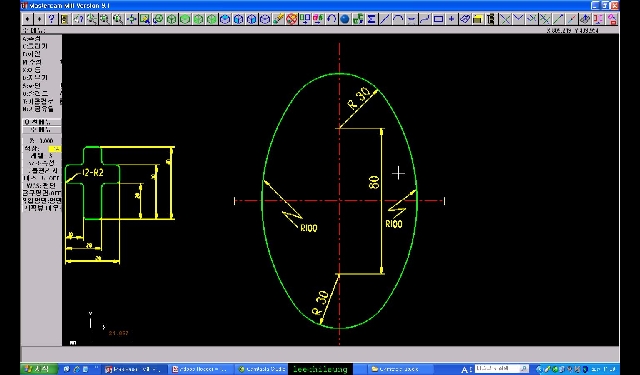The height and width of the screenshot is (375, 640).
Task: Click the blue question mark help icon
Action: coord(51,19)
